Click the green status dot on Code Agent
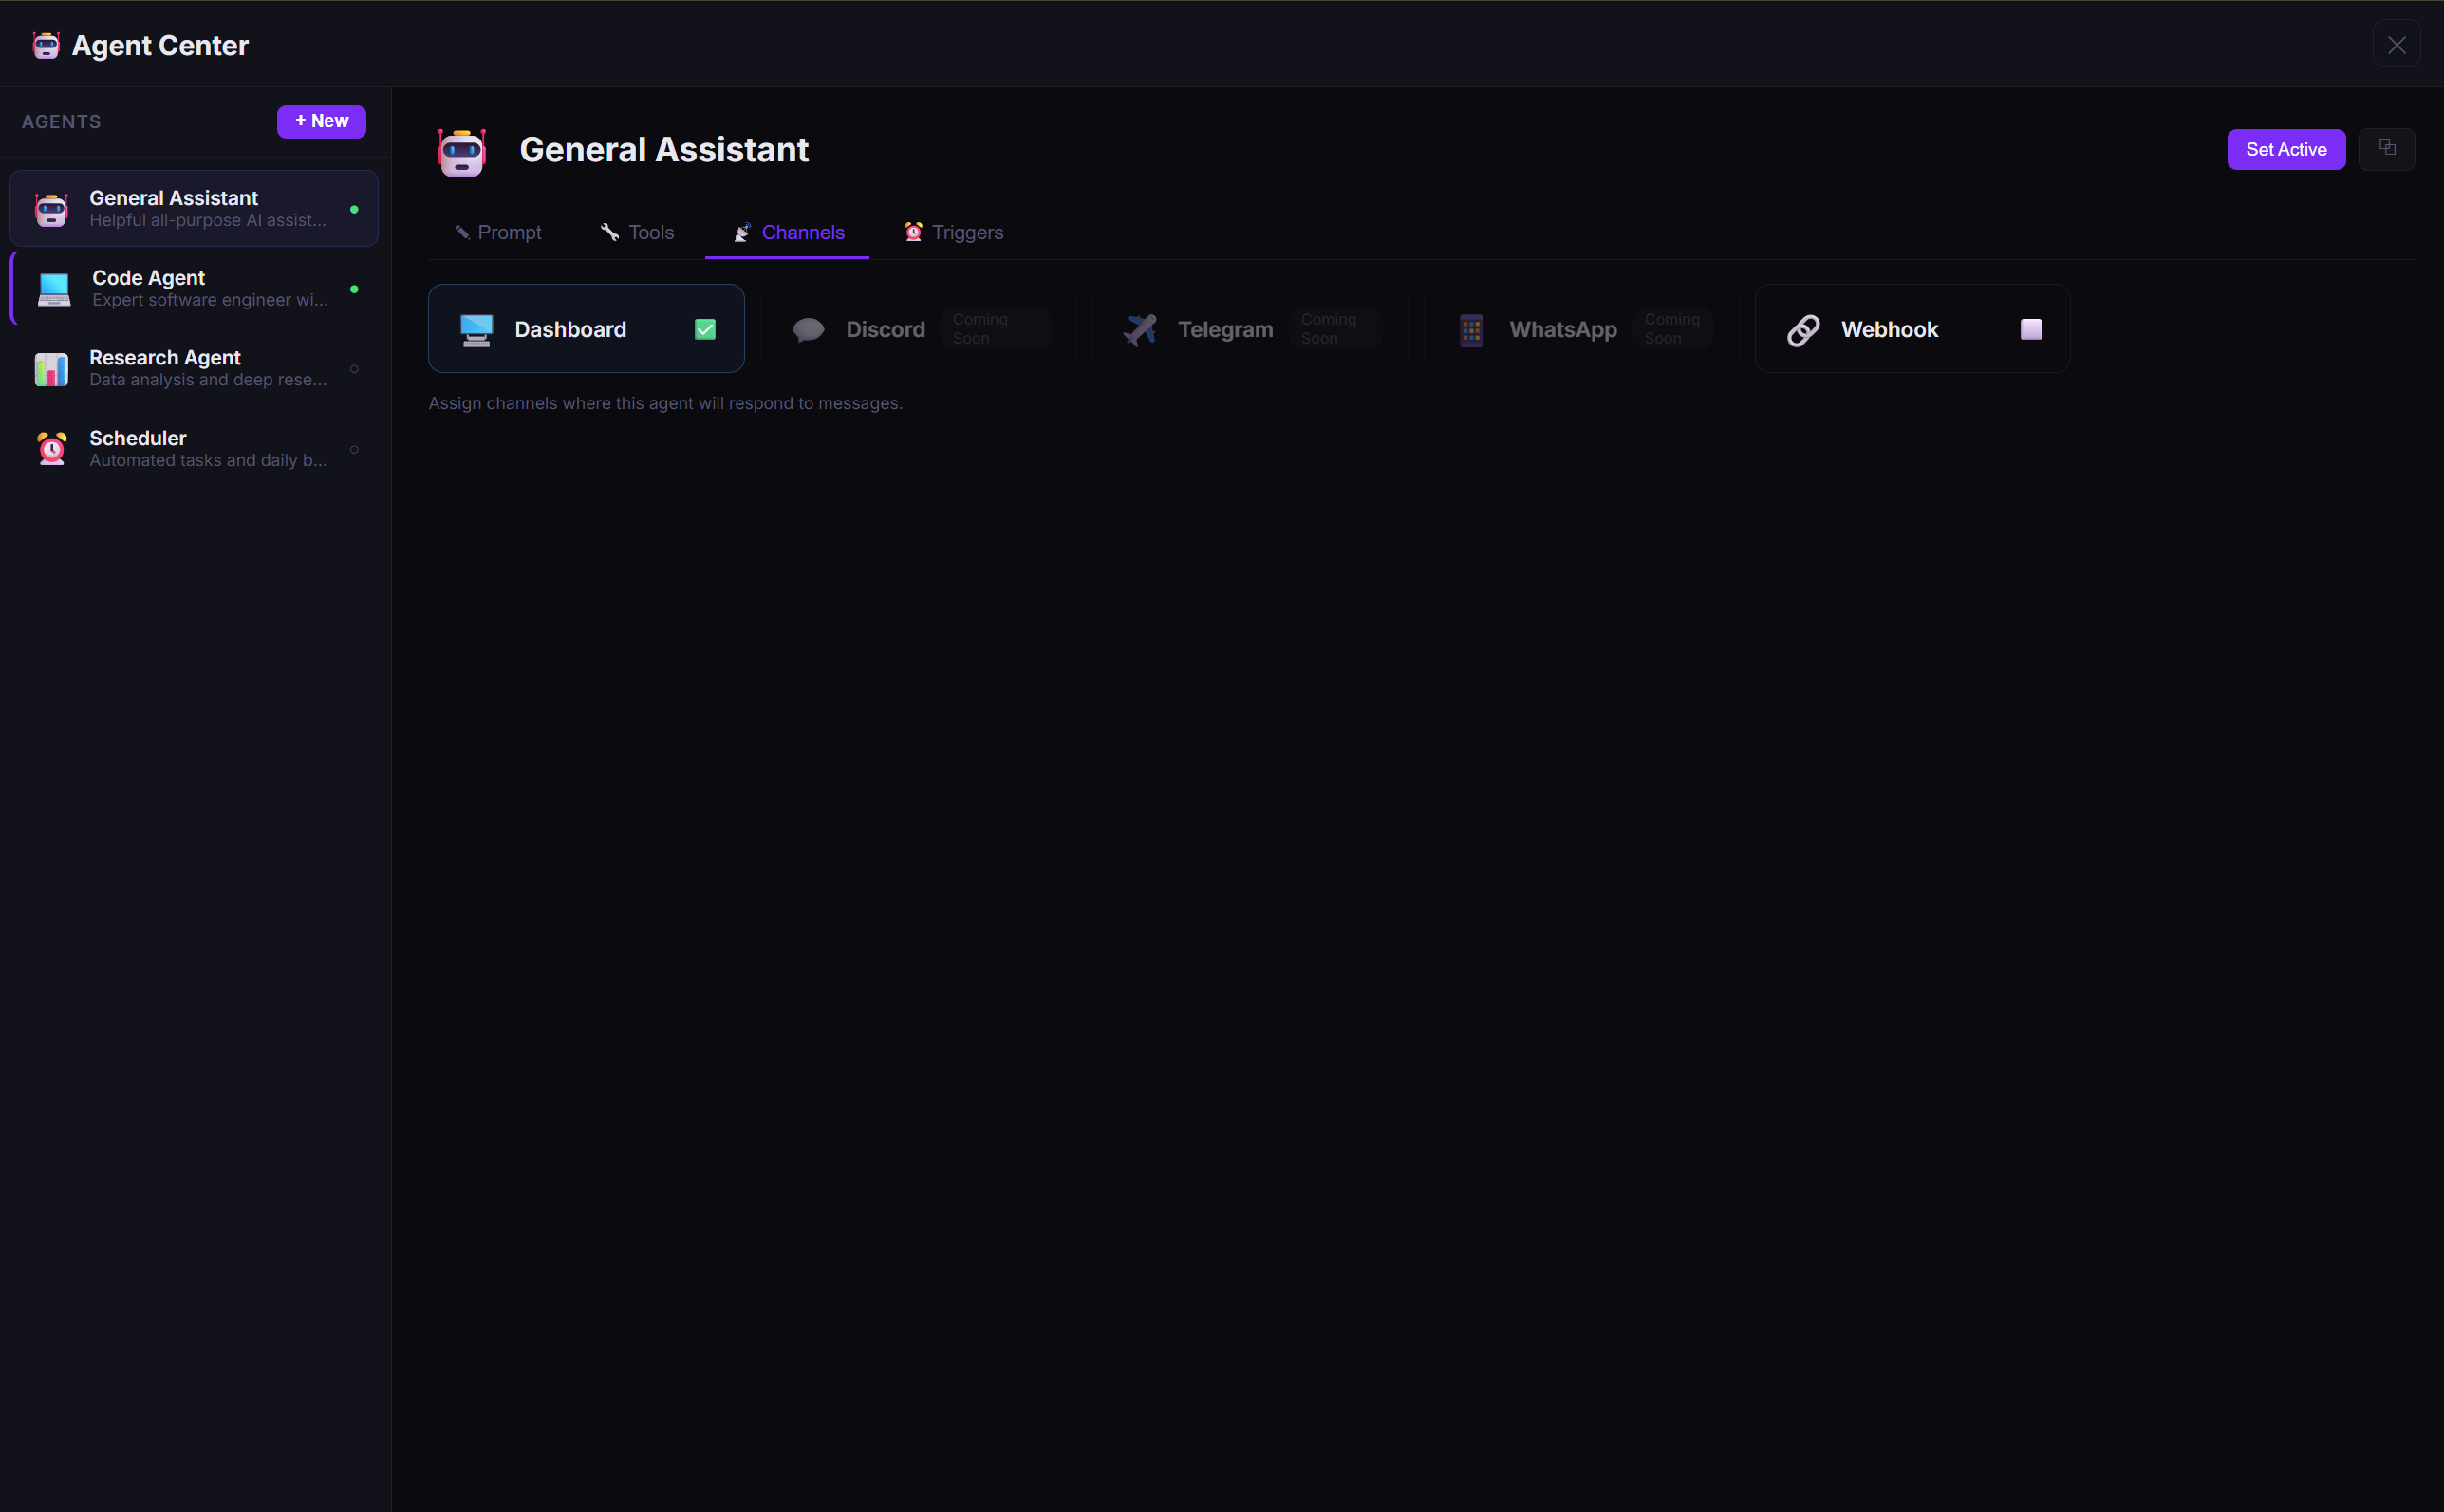 (x=355, y=289)
